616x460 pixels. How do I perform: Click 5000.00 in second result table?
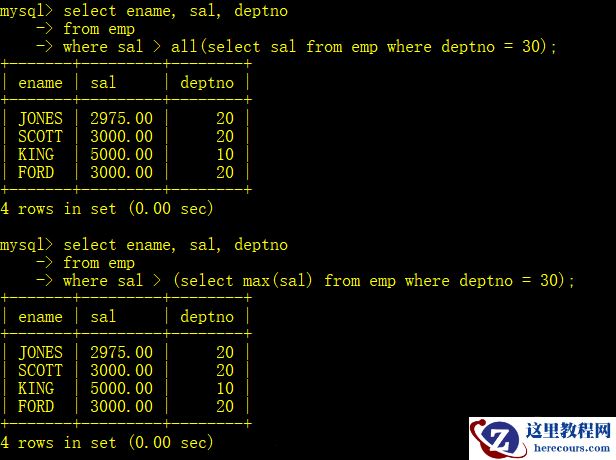pos(121,389)
